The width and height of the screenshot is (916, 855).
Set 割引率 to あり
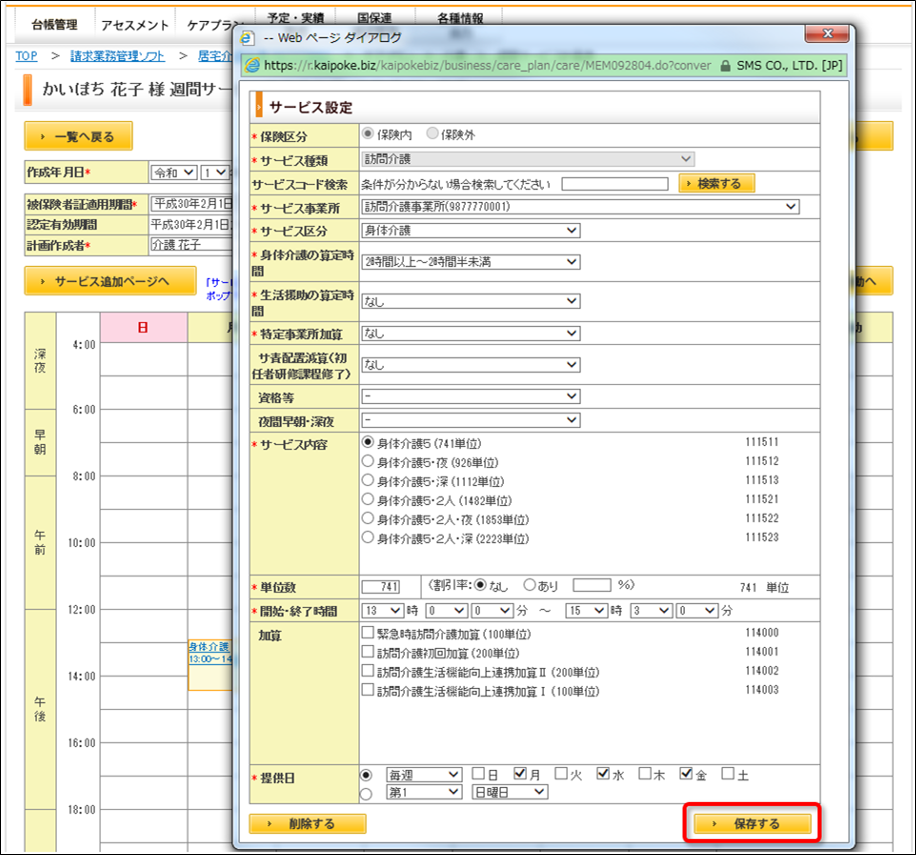click(x=529, y=584)
